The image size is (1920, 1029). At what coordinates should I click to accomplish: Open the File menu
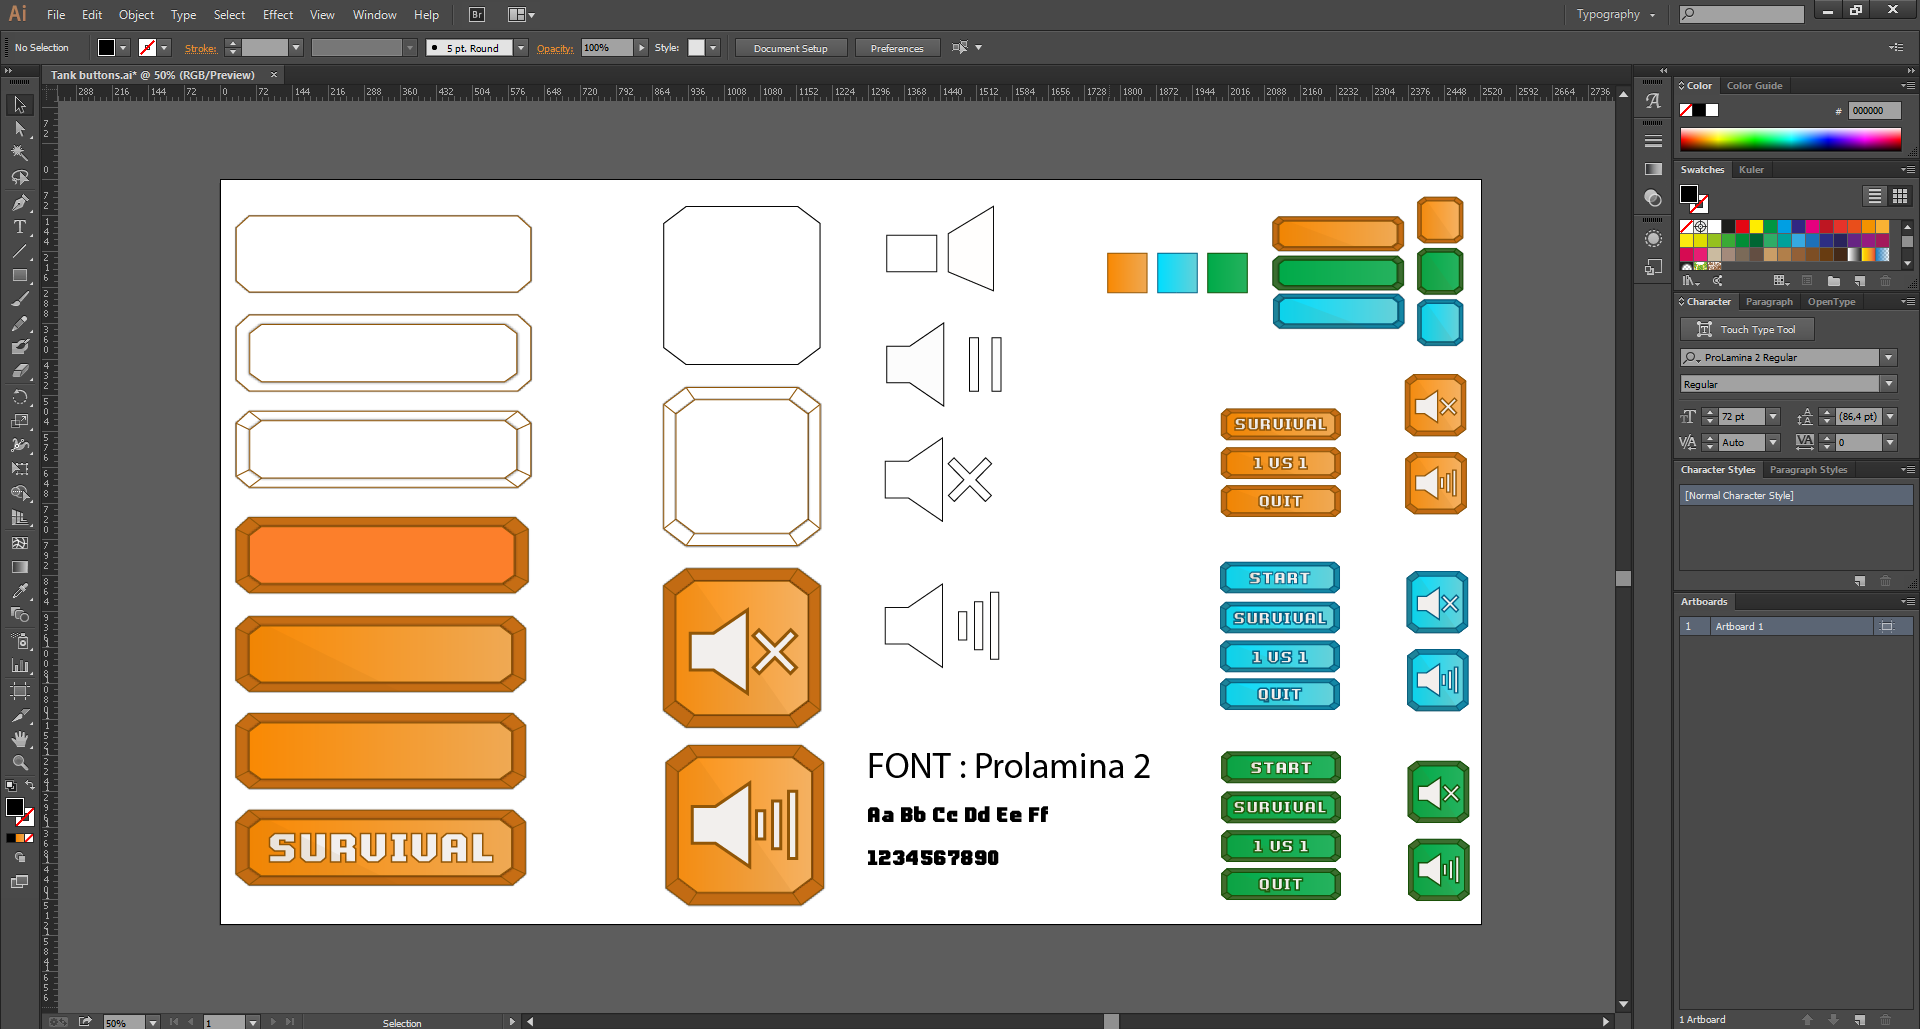click(x=56, y=14)
